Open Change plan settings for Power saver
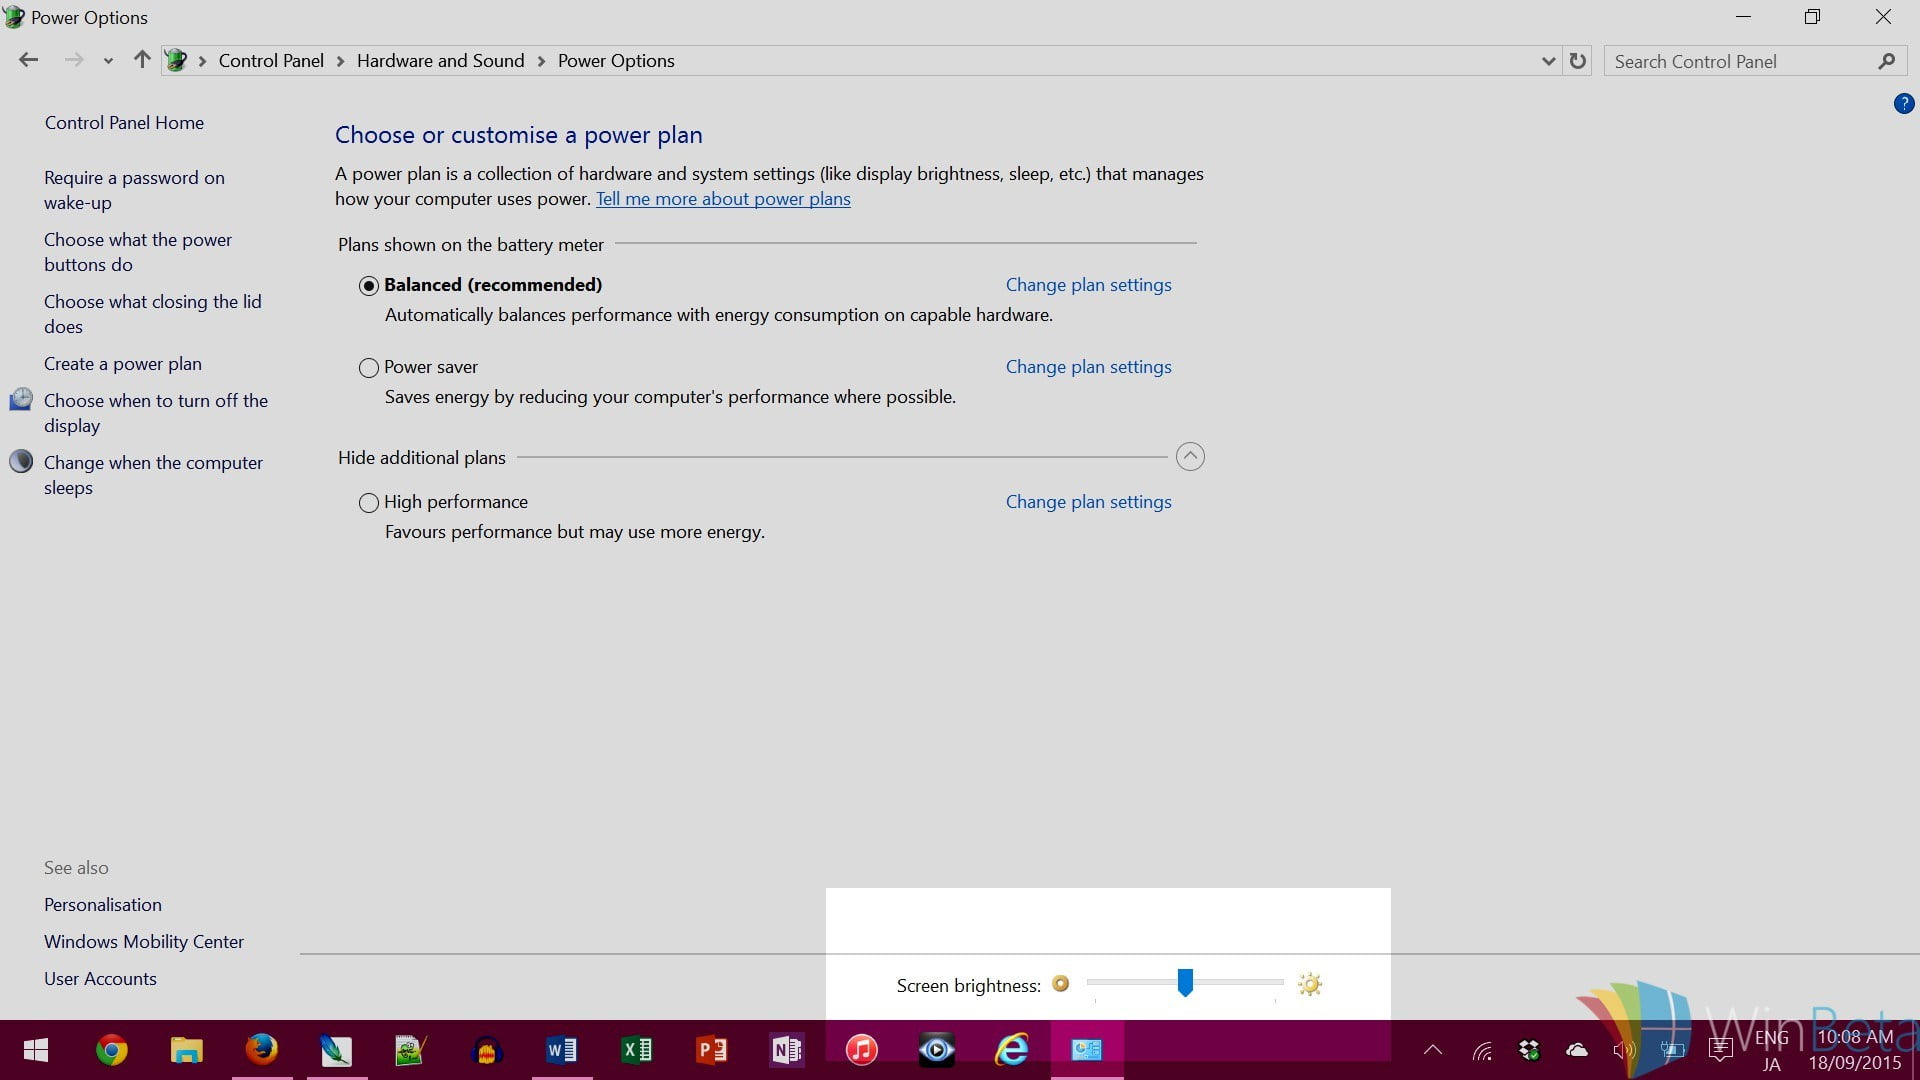The height and width of the screenshot is (1080, 1920). click(x=1088, y=367)
